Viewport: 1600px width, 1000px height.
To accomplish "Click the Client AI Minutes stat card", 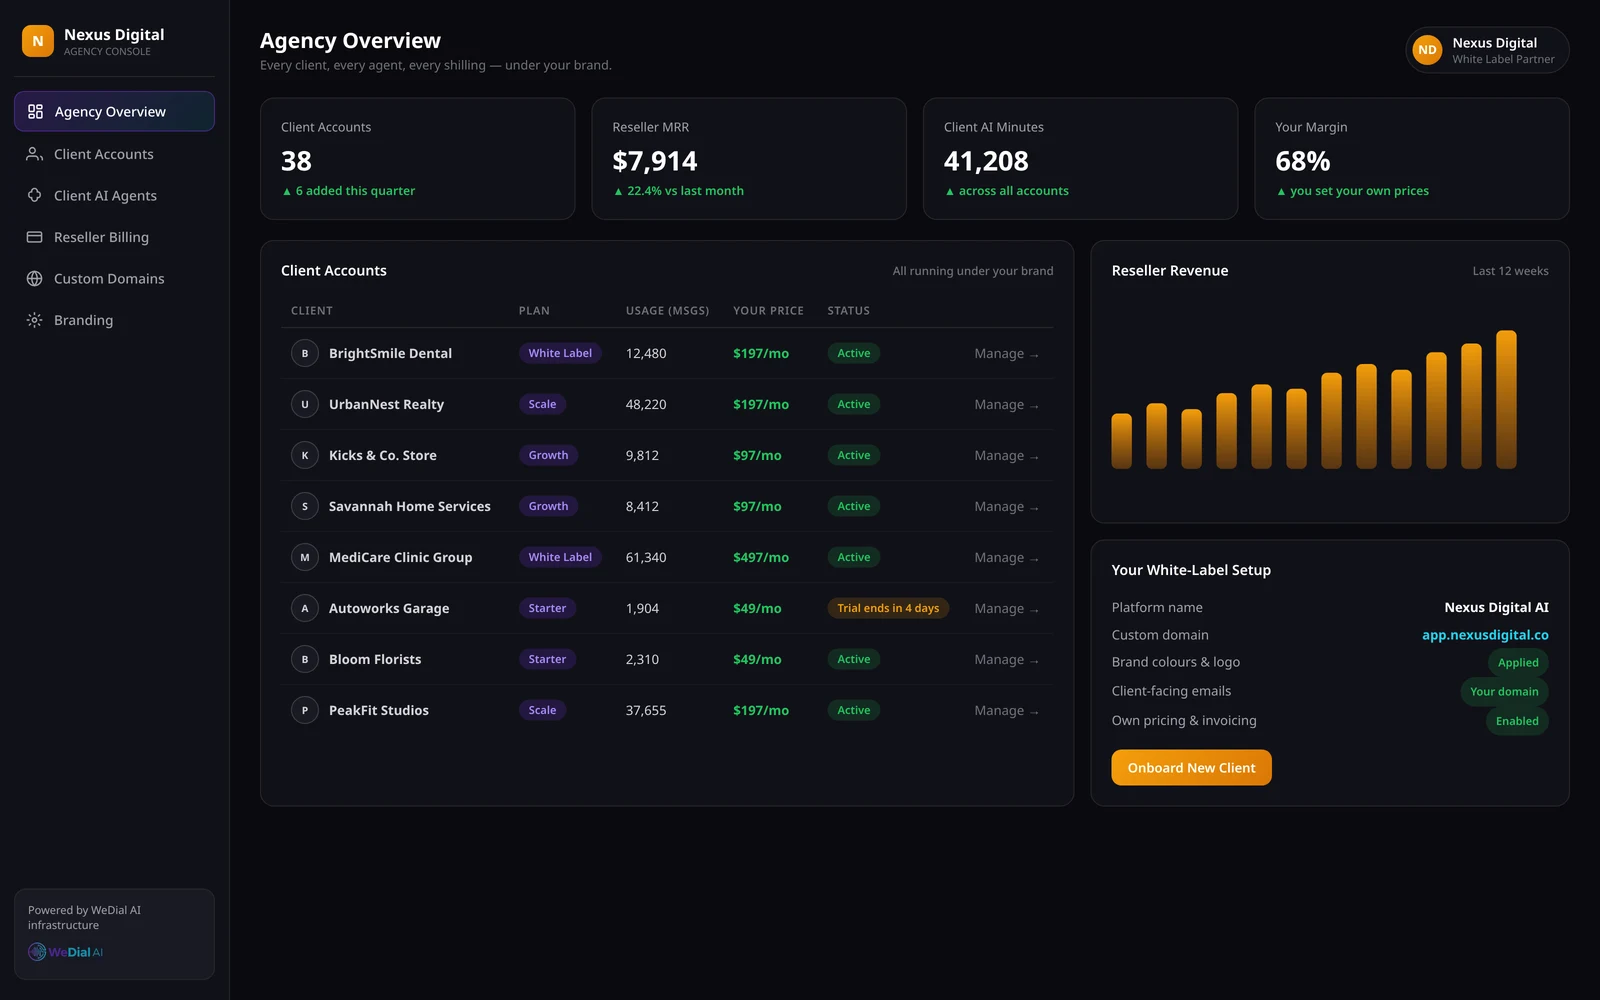I will coord(1080,158).
